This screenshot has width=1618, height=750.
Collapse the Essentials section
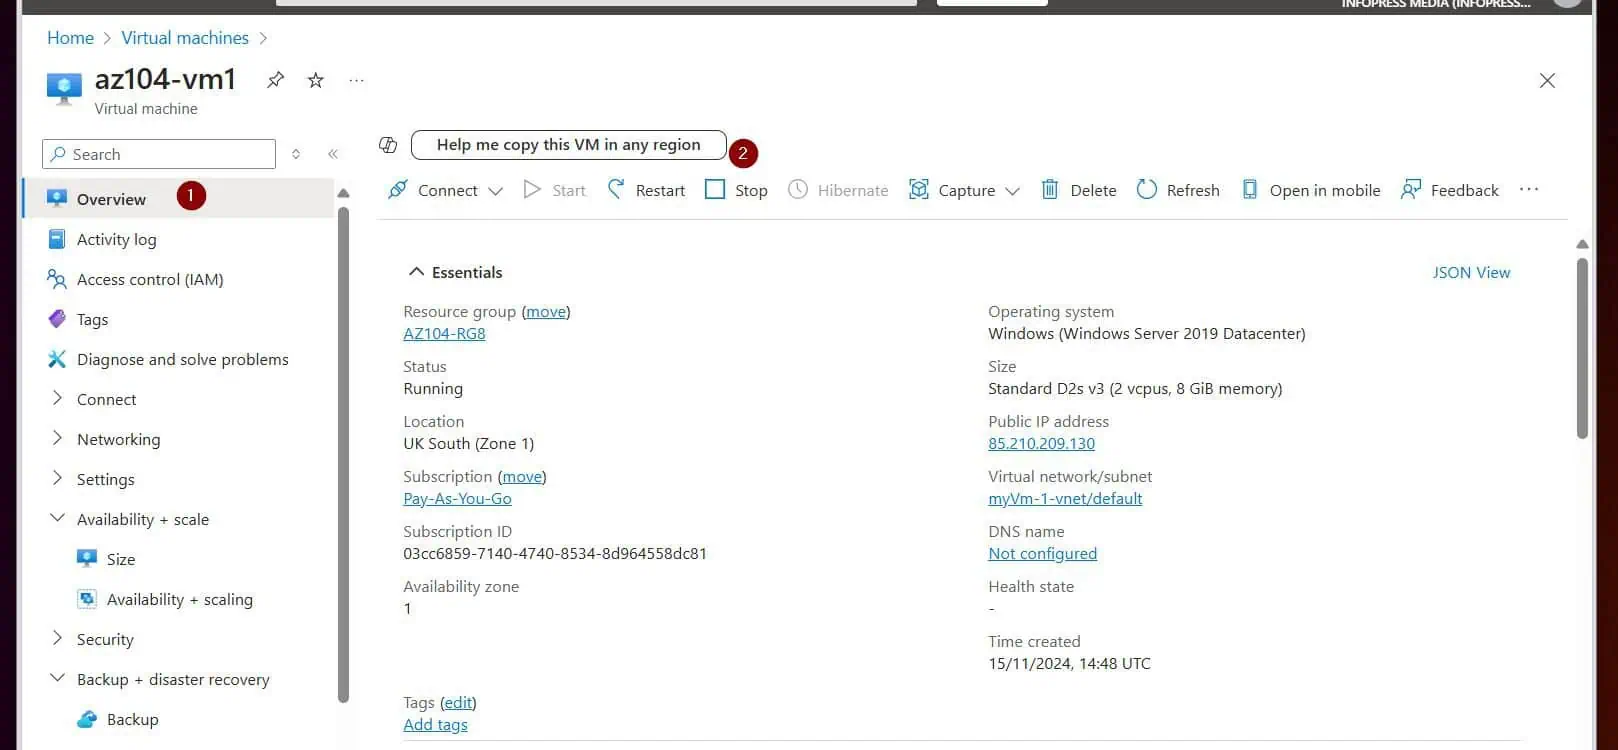[x=455, y=272]
